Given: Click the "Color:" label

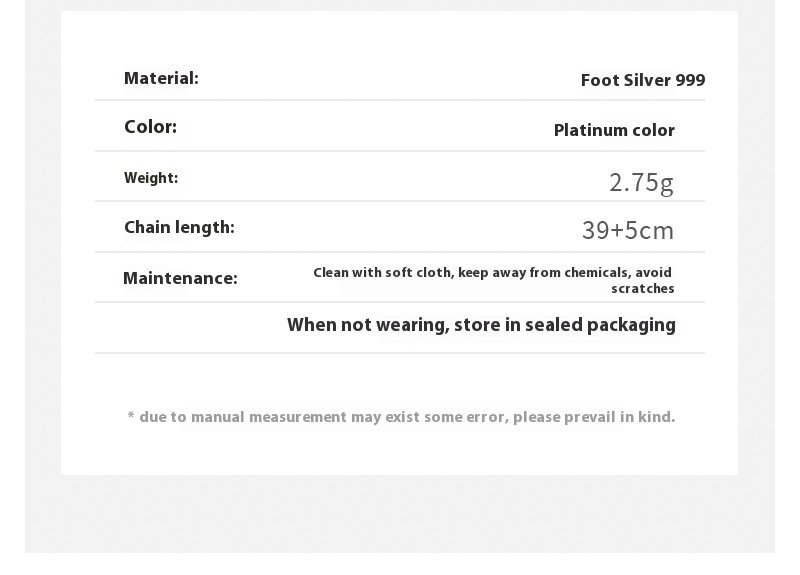Looking at the screenshot, I should [150, 127].
